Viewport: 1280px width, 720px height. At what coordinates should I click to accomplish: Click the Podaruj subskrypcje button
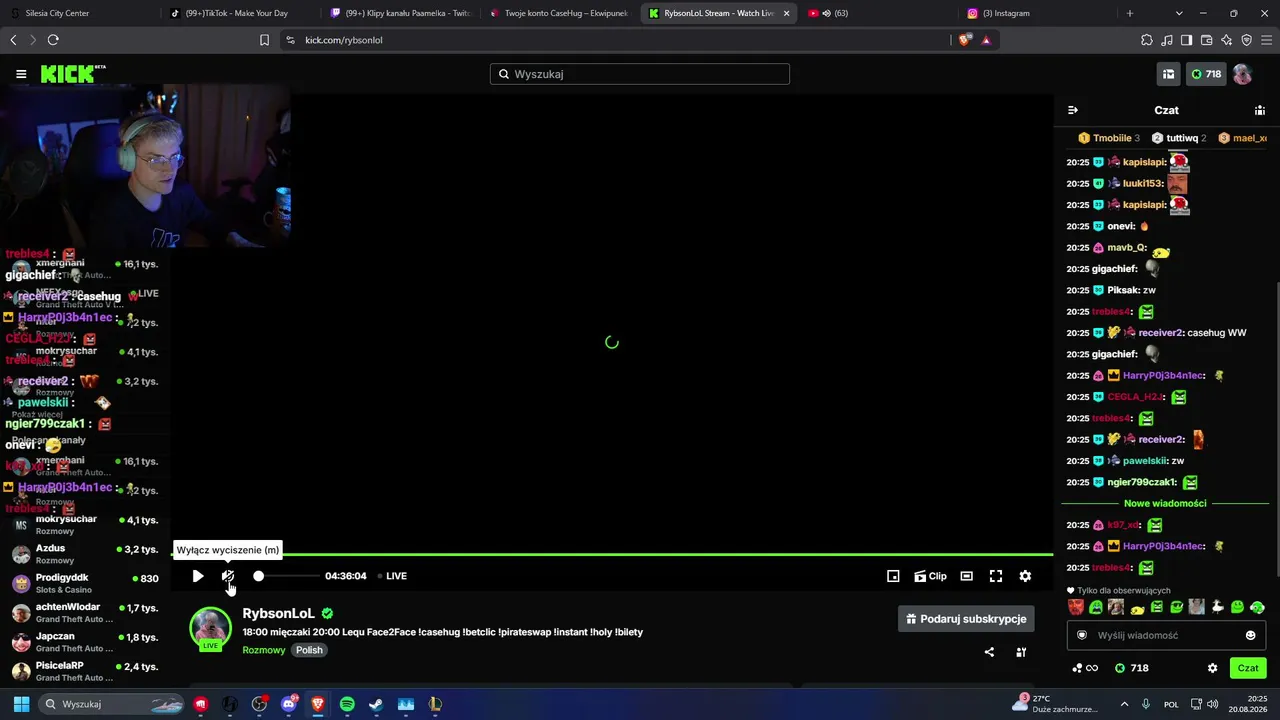966,619
